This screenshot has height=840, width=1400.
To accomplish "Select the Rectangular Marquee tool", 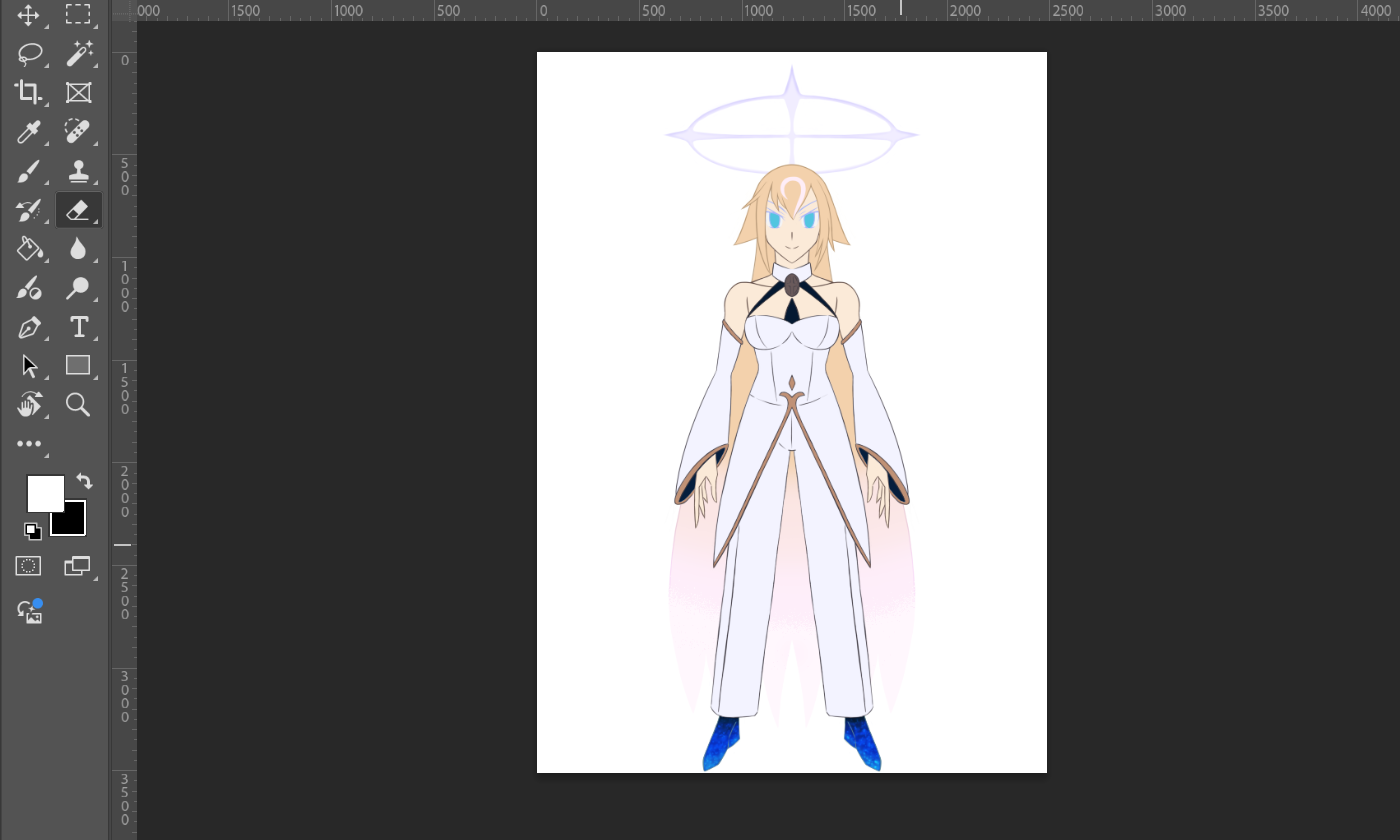I will 78,15.
